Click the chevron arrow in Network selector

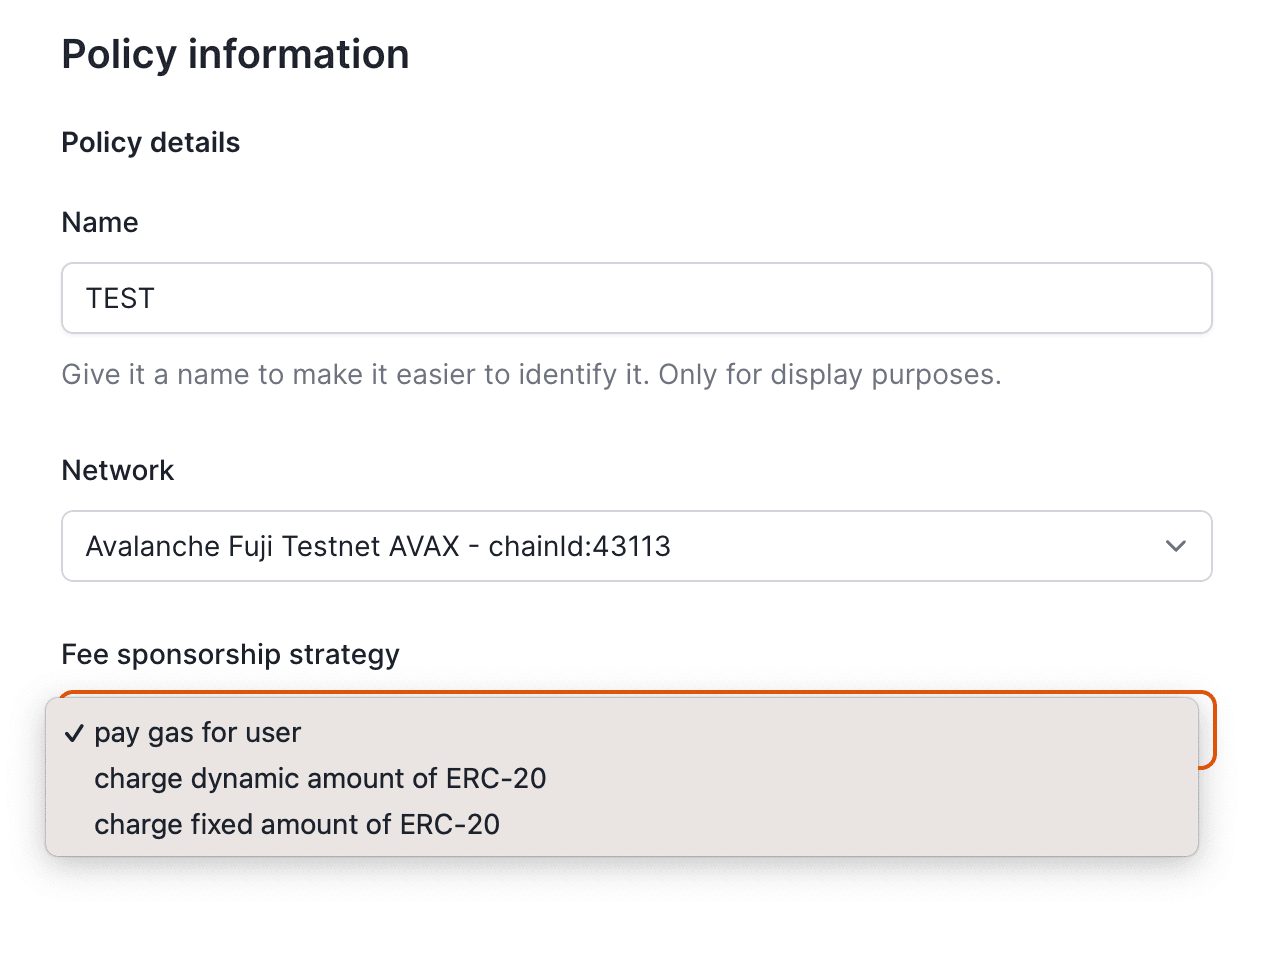click(x=1176, y=546)
